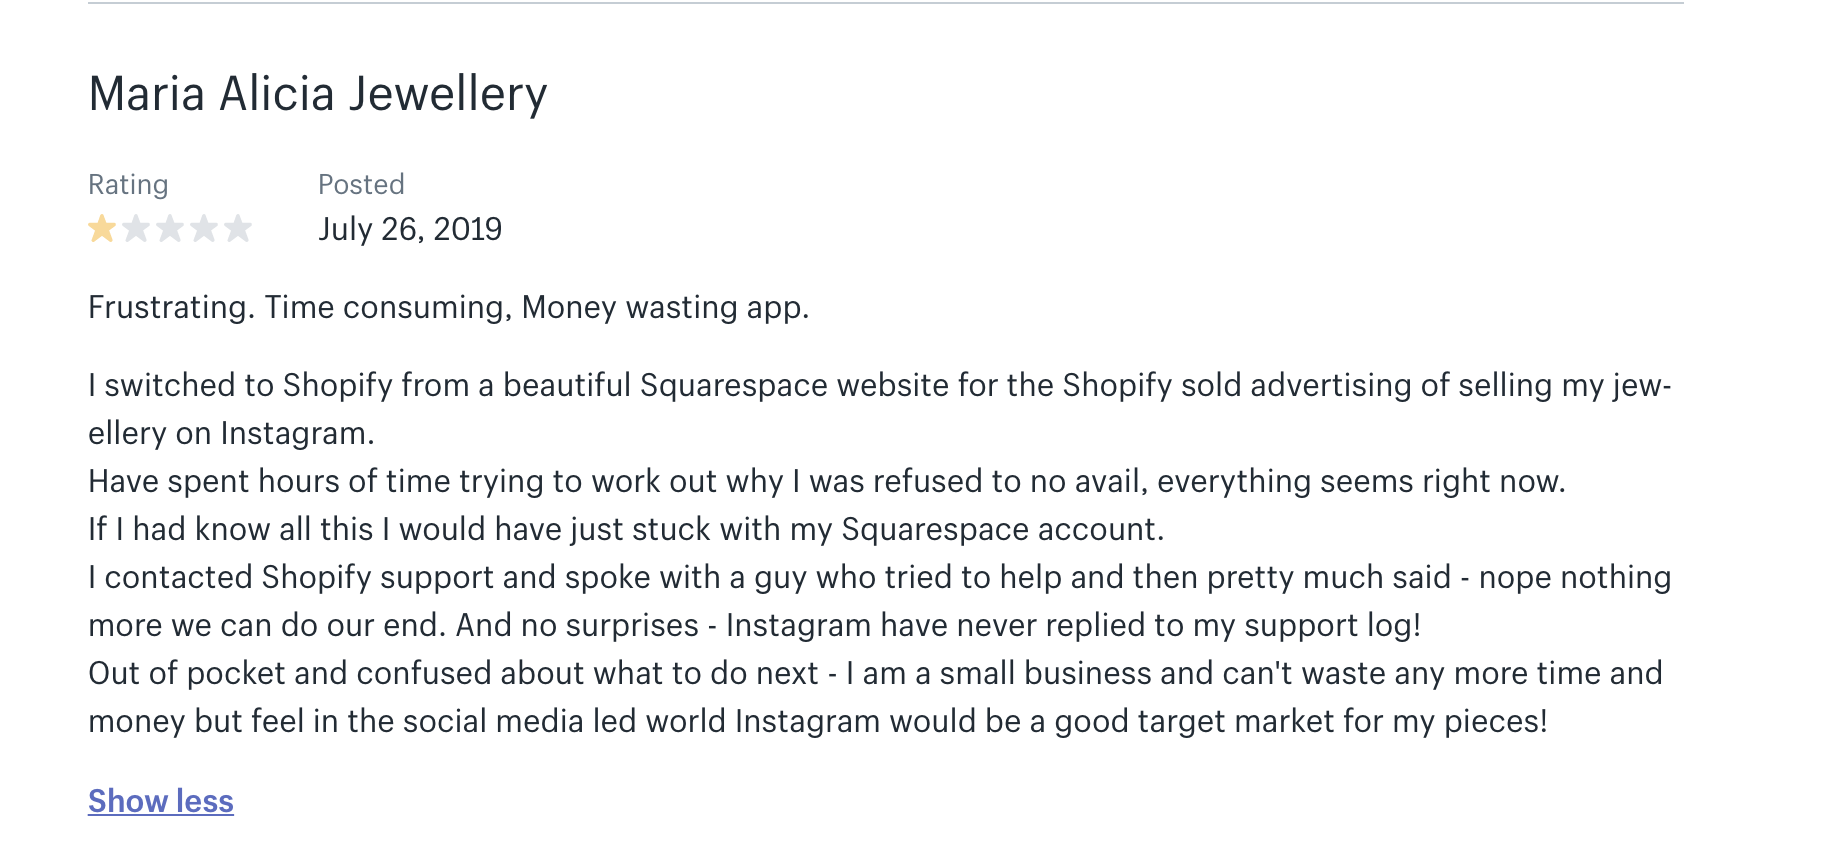Click the text 'ellery on Instagram.'
Viewport: 1822px width, 866px height.
point(231,433)
